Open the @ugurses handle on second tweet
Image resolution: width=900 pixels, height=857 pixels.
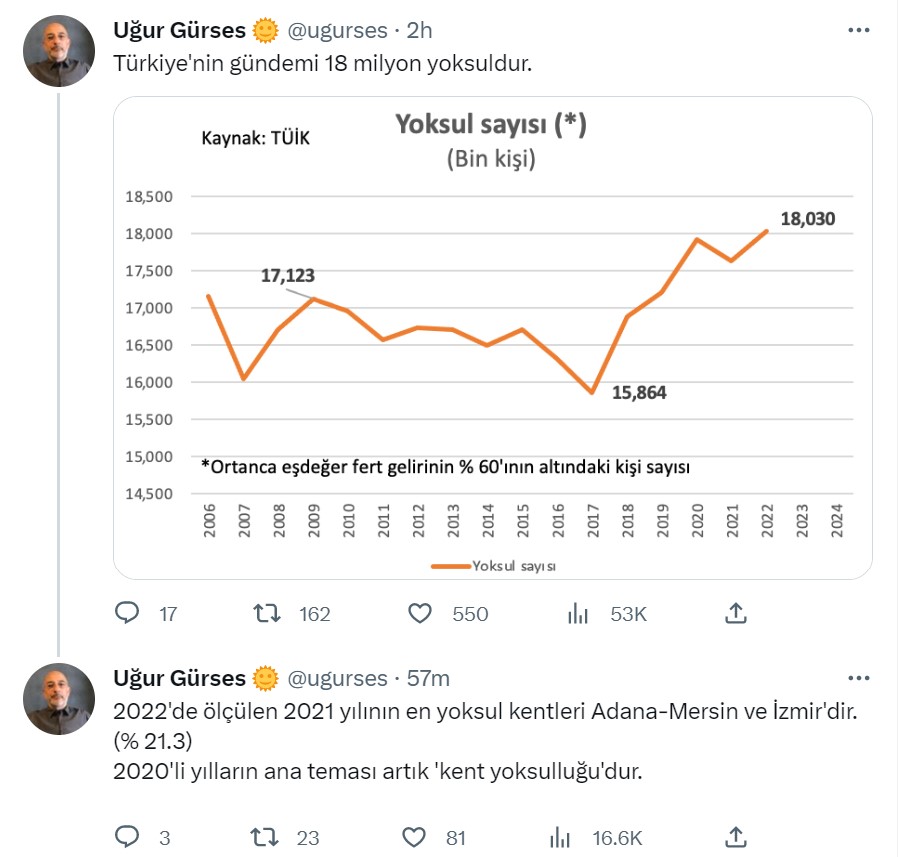click(x=337, y=678)
